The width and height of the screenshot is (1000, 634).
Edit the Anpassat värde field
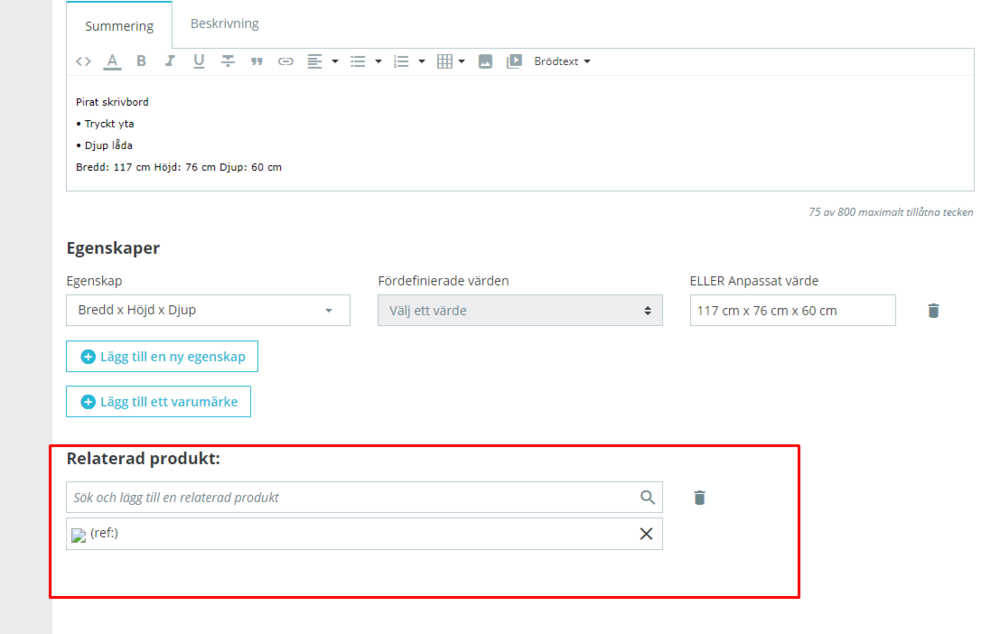click(x=792, y=311)
